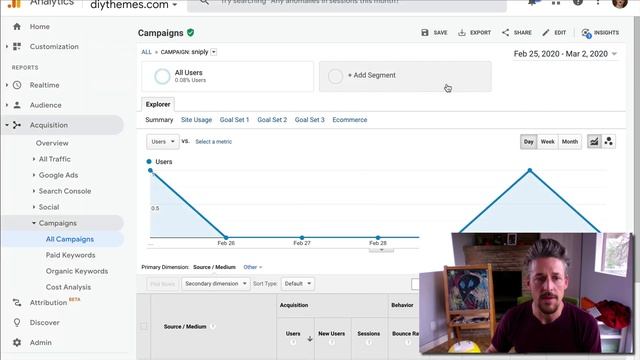Click the Save floppy disk icon

point(425,32)
